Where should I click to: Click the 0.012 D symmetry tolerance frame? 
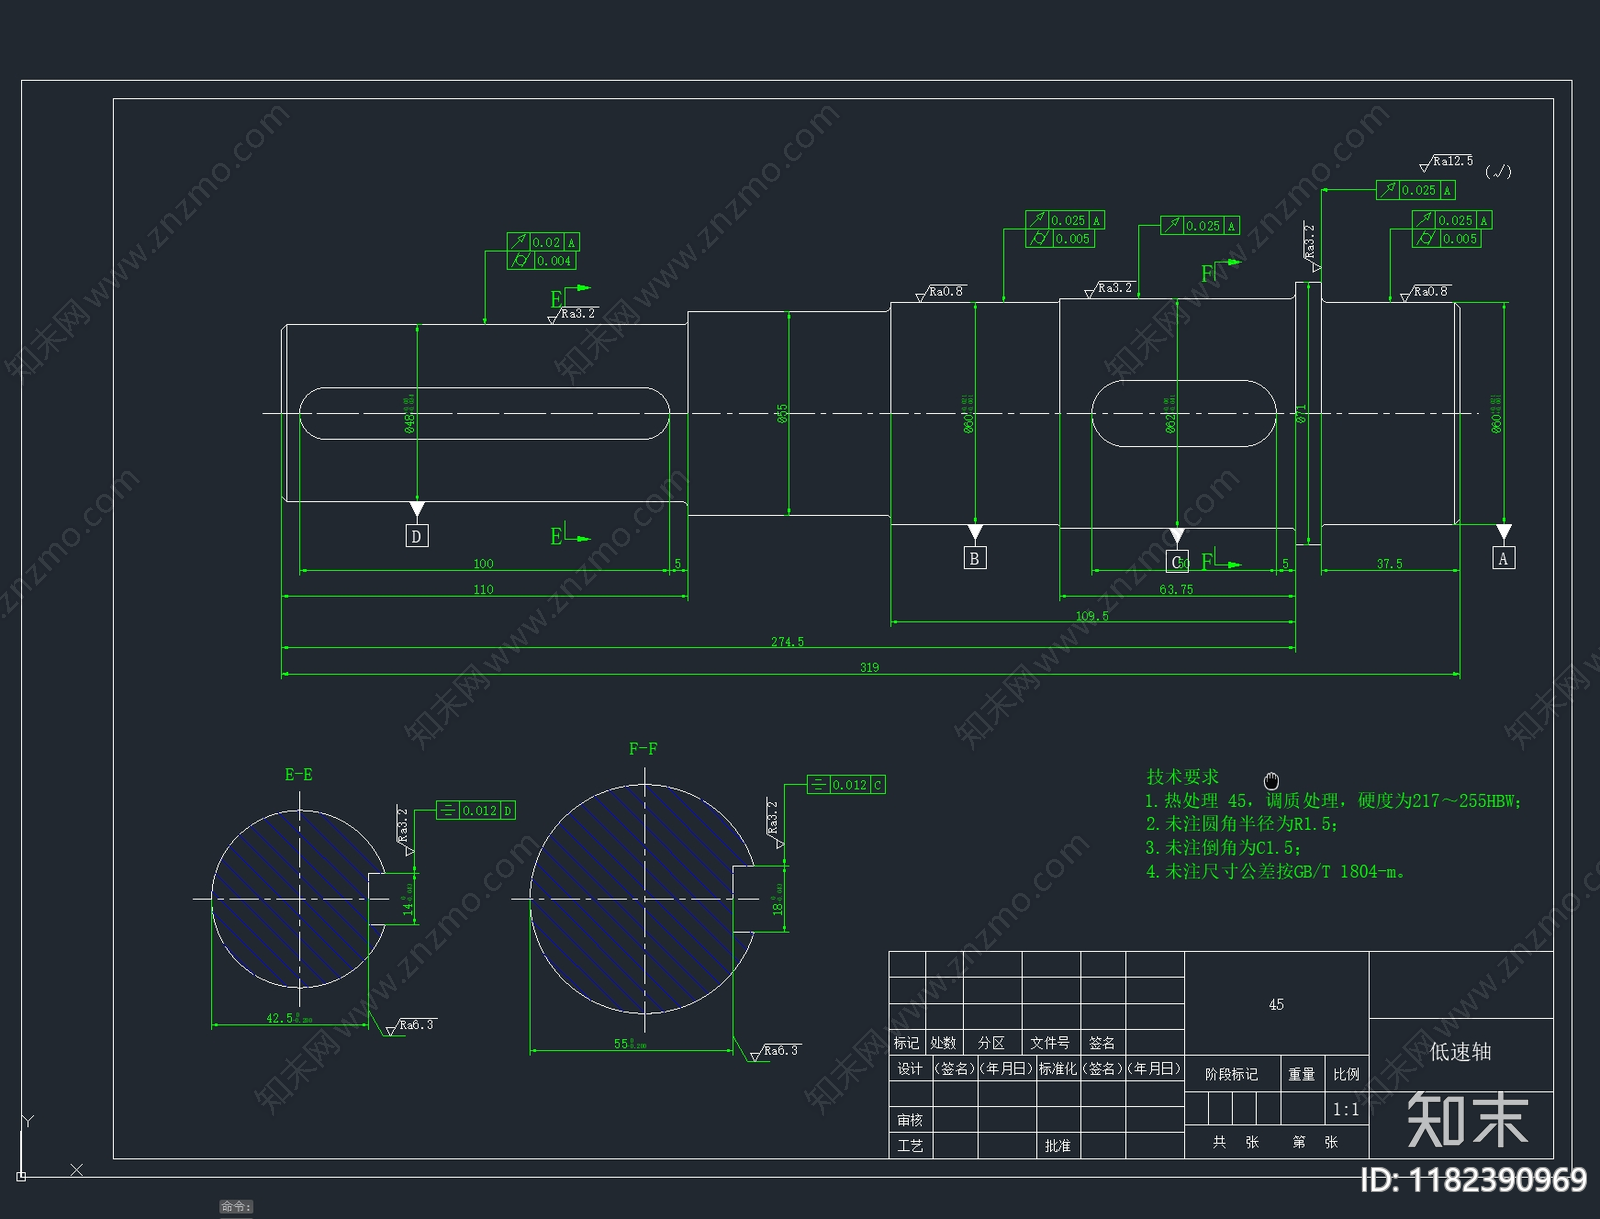point(477,810)
